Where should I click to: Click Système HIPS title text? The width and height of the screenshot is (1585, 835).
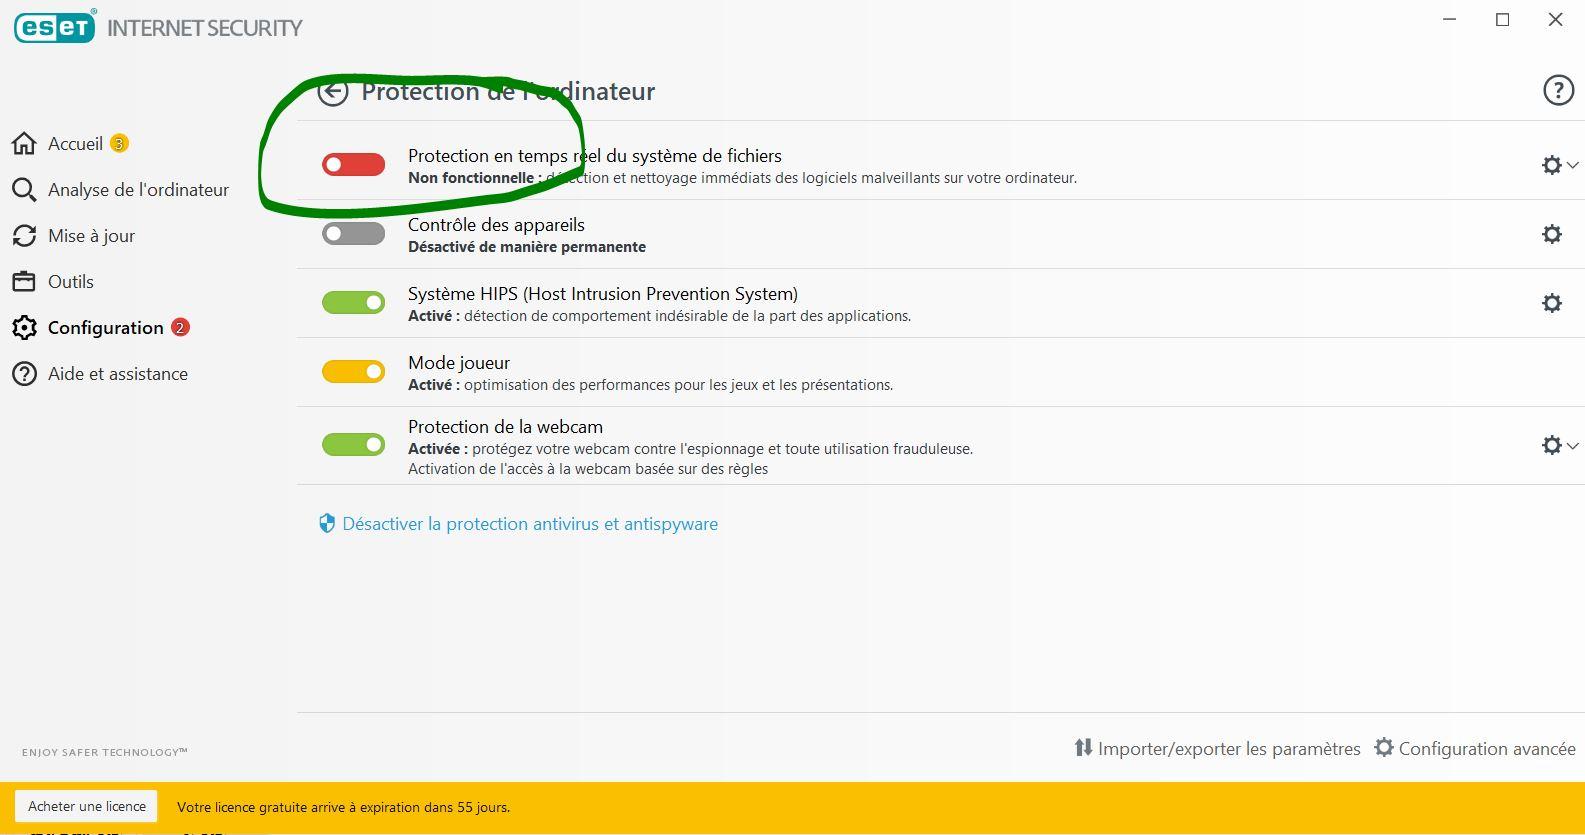pos(603,294)
